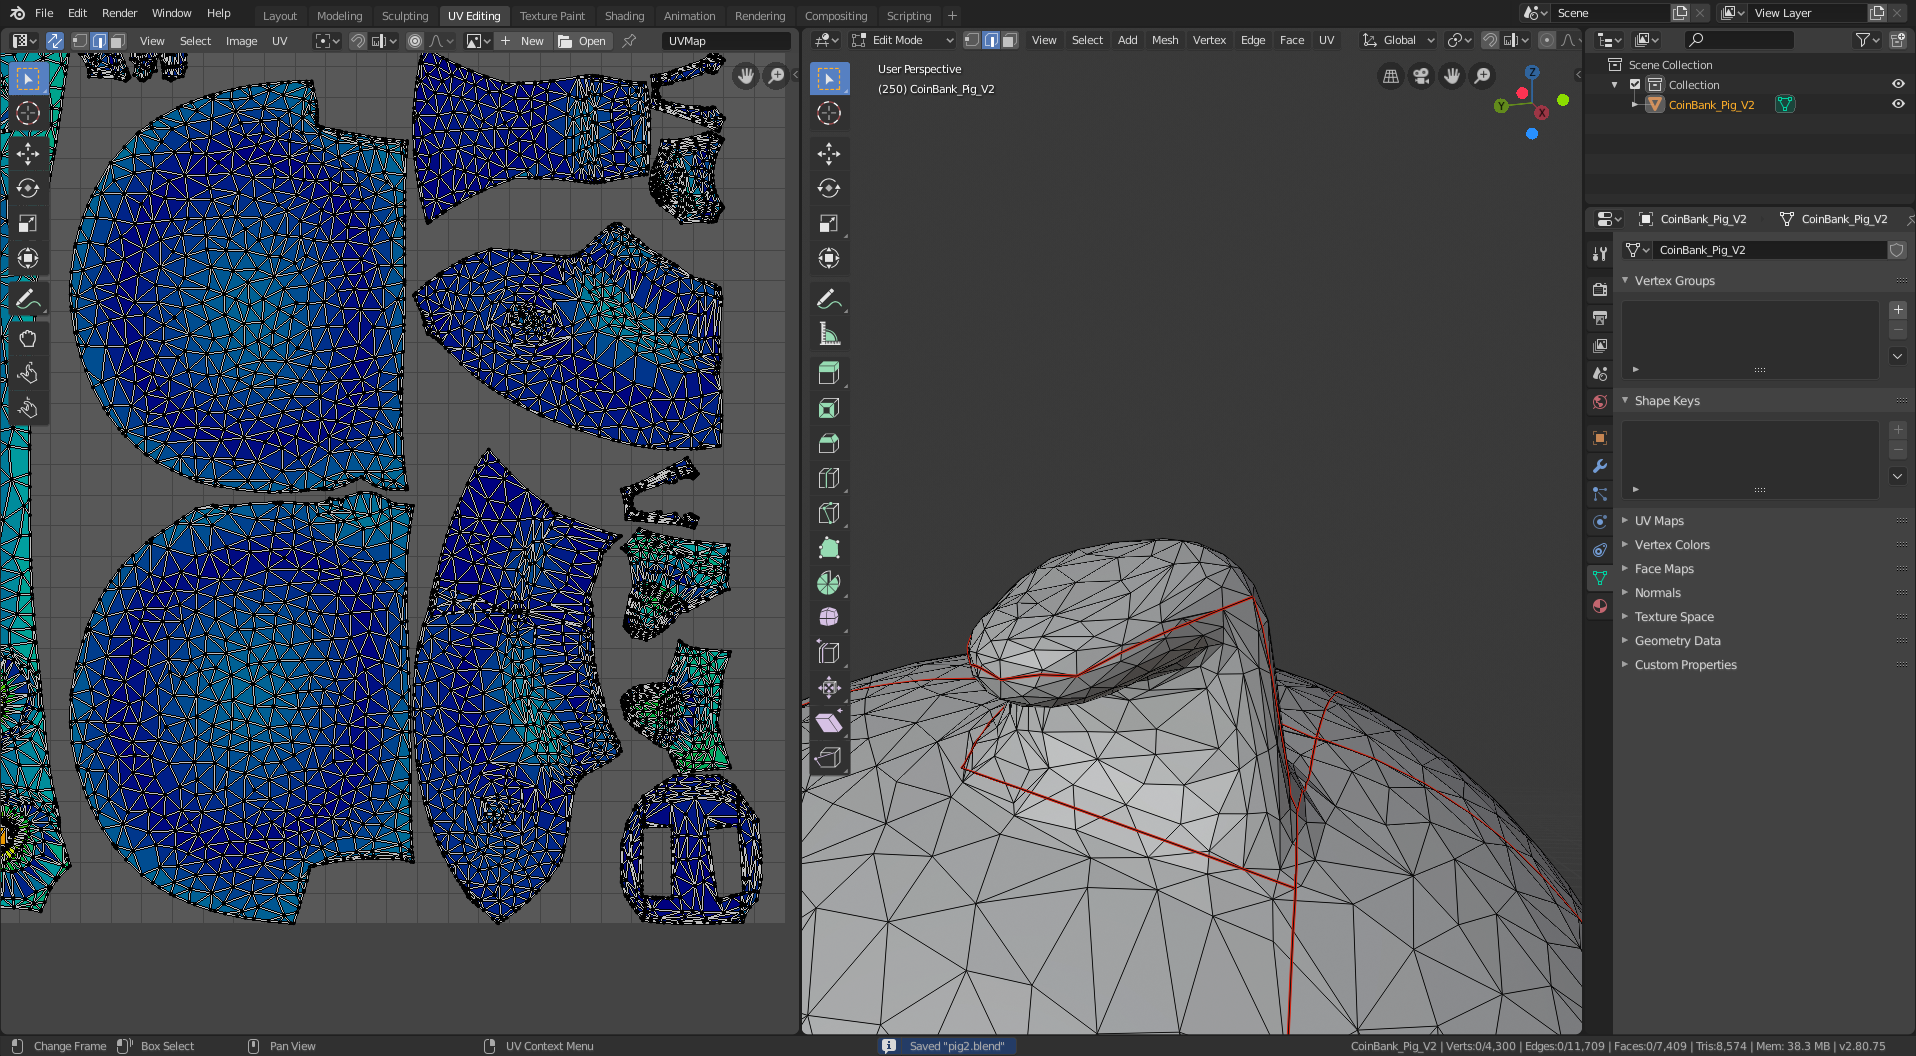Viewport: 1916px width, 1056px height.
Task: Select the Bevel tool
Action: point(829,443)
